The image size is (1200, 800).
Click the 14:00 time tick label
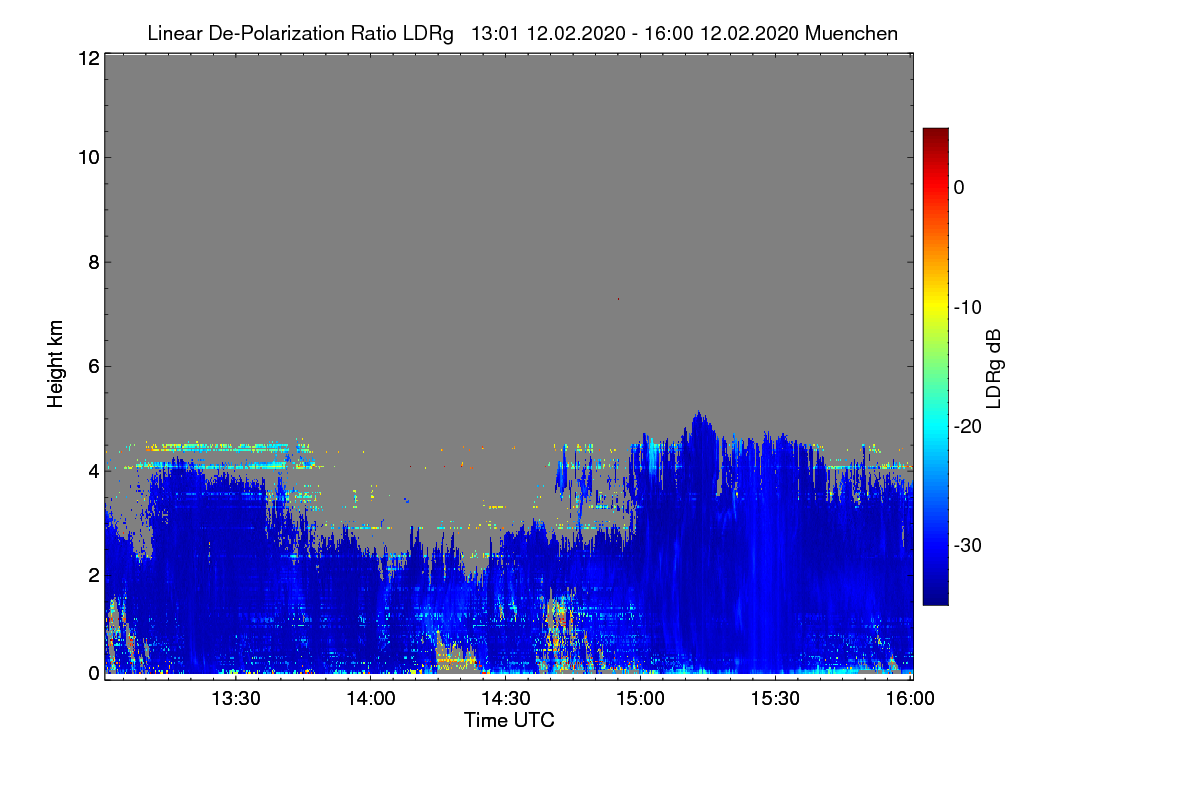[370, 699]
